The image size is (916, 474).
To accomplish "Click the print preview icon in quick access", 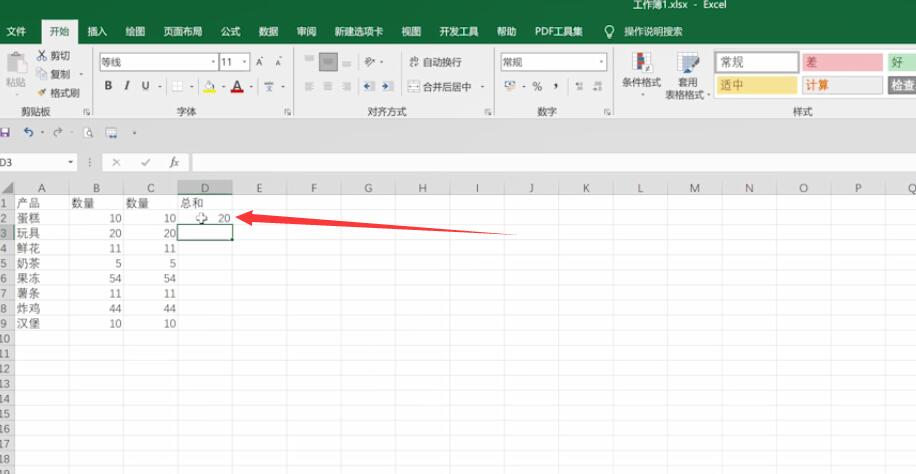I will [88, 133].
